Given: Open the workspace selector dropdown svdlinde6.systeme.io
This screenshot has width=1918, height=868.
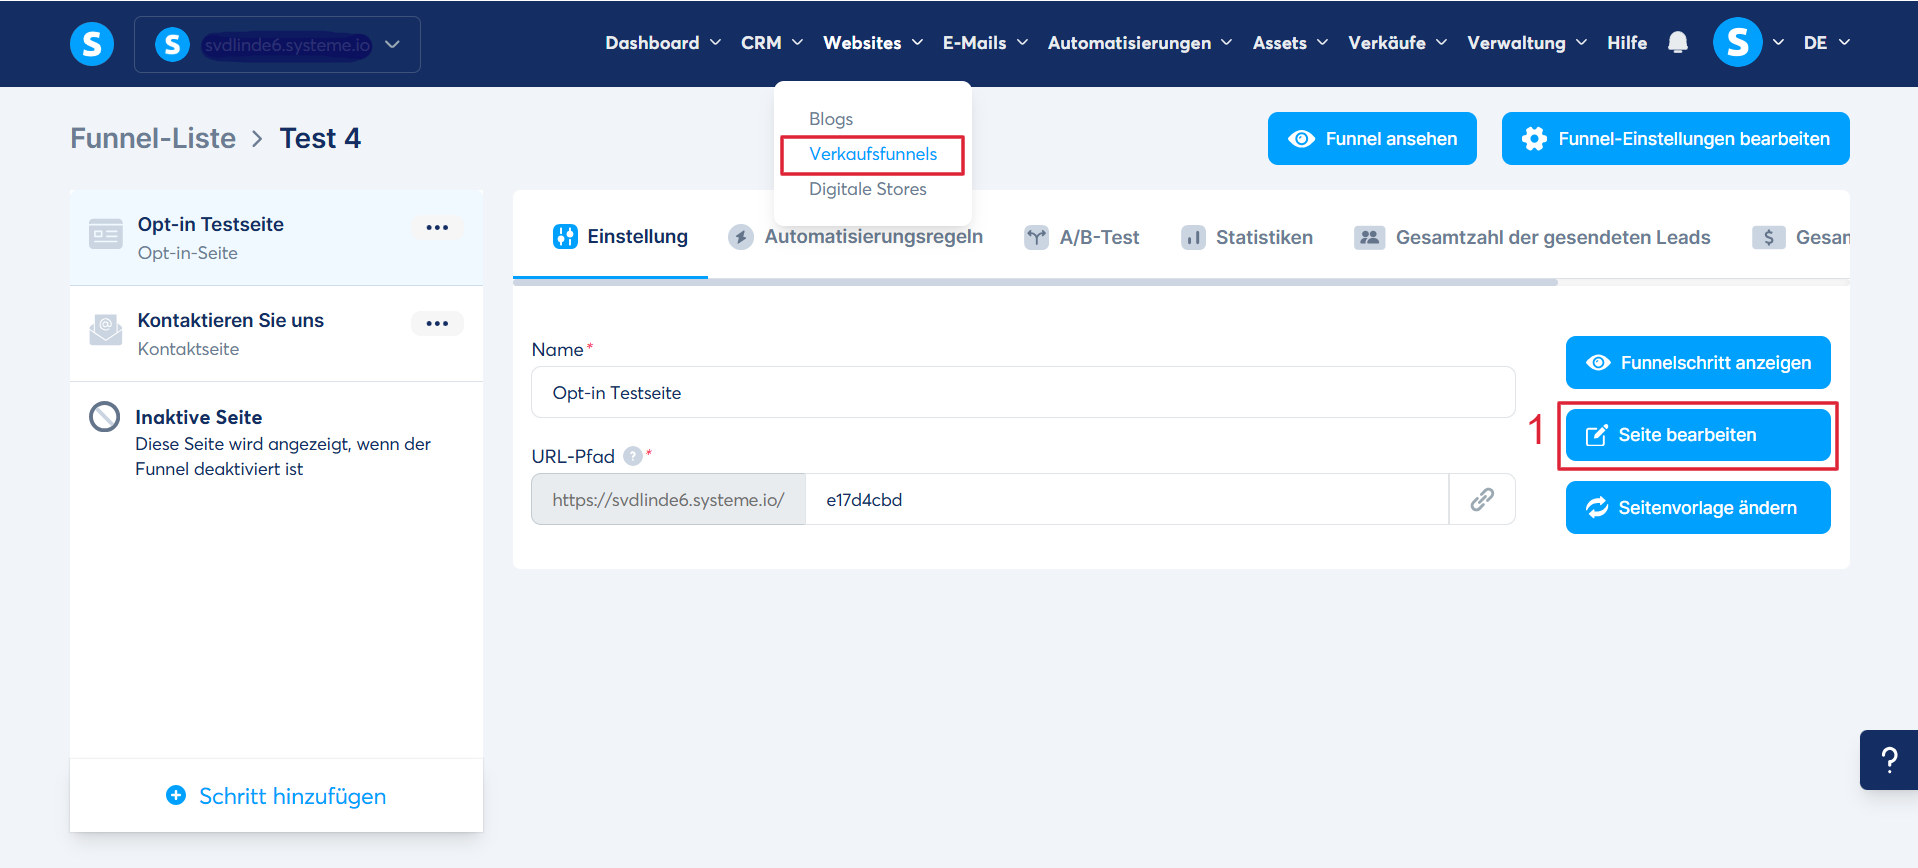Looking at the screenshot, I should (277, 44).
